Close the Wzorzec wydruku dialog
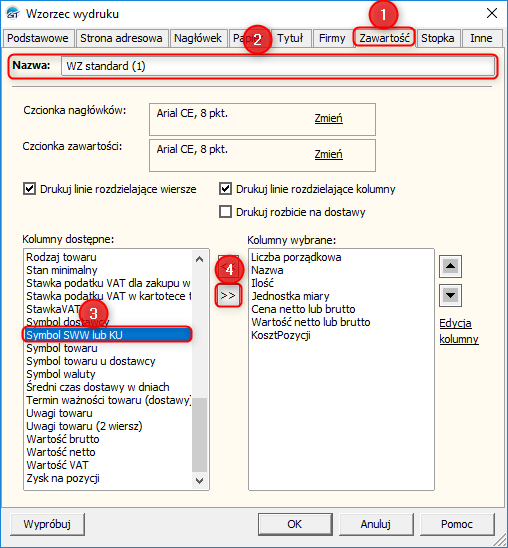Image resolution: width=508 pixels, height=548 pixels. click(492, 13)
